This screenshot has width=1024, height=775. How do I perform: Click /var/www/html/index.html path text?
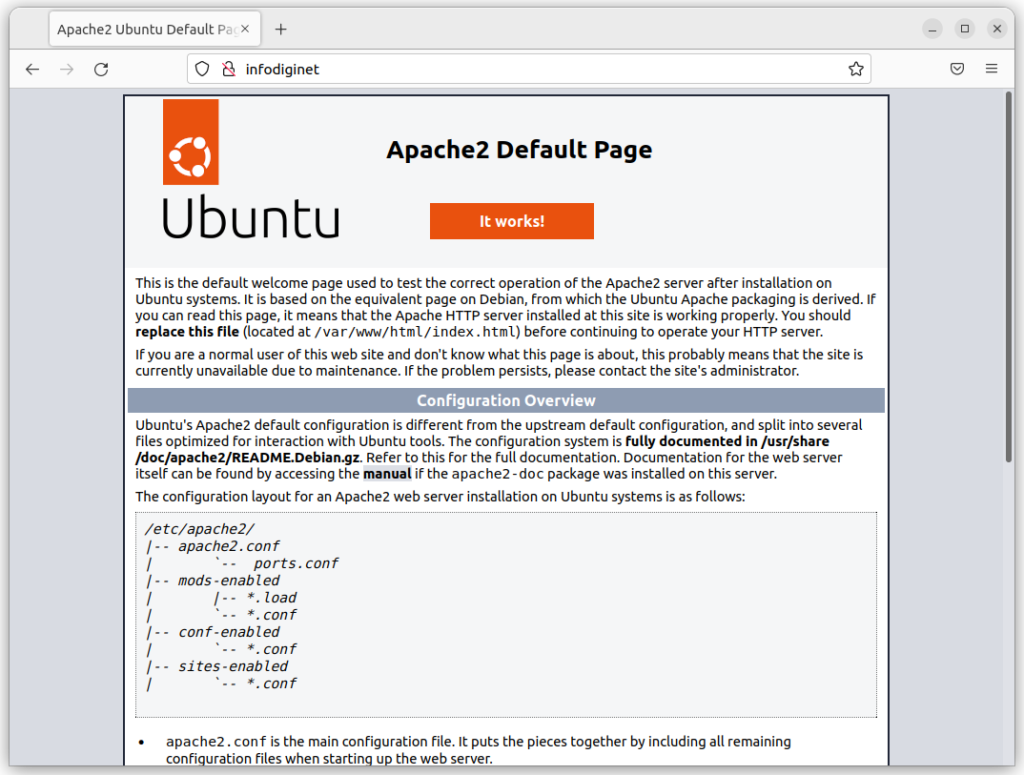417,332
